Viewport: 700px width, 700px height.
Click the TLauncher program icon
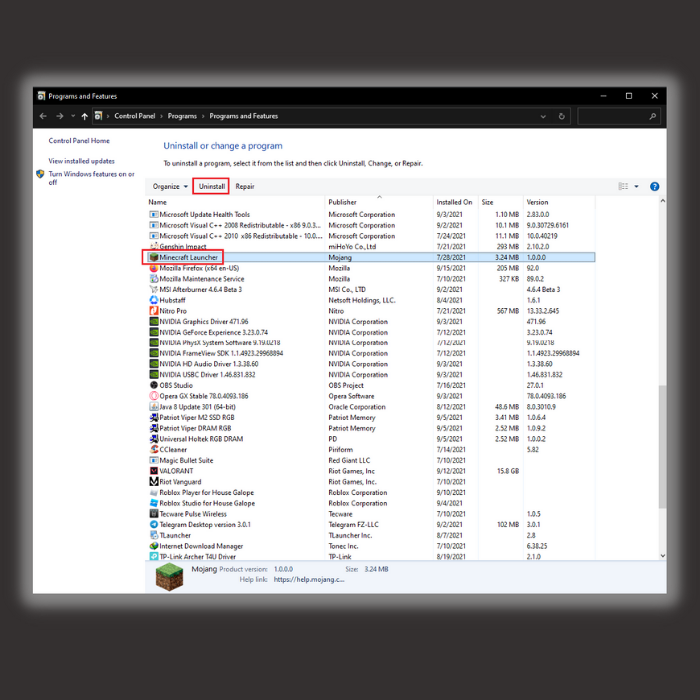tap(154, 535)
